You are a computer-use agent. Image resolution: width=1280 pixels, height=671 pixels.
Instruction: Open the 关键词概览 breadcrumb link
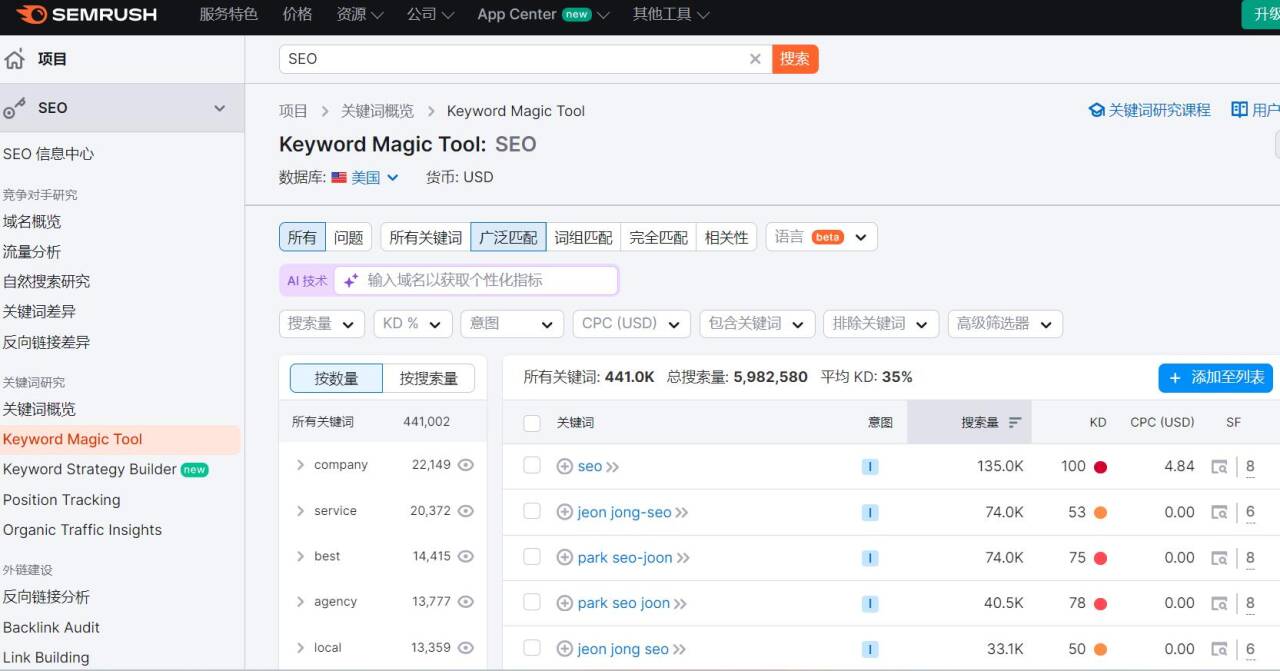click(x=377, y=111)
